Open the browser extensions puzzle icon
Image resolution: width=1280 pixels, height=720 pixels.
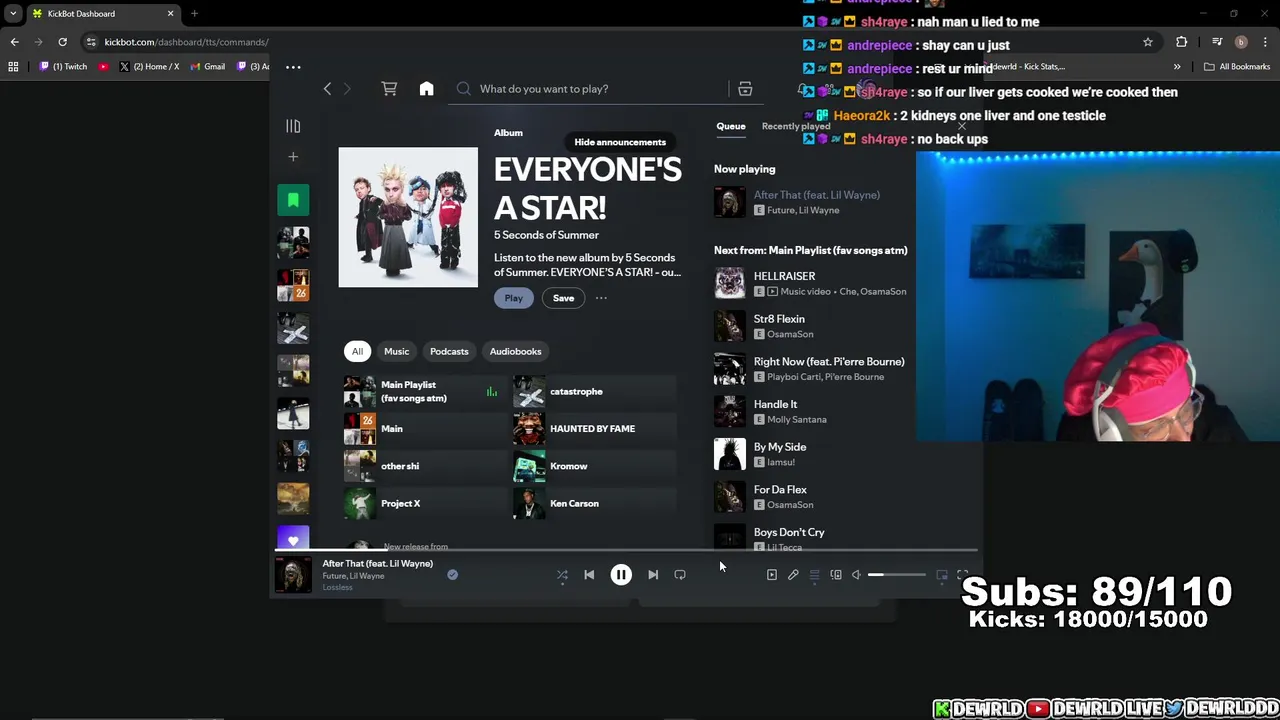tap(1182, 42)
